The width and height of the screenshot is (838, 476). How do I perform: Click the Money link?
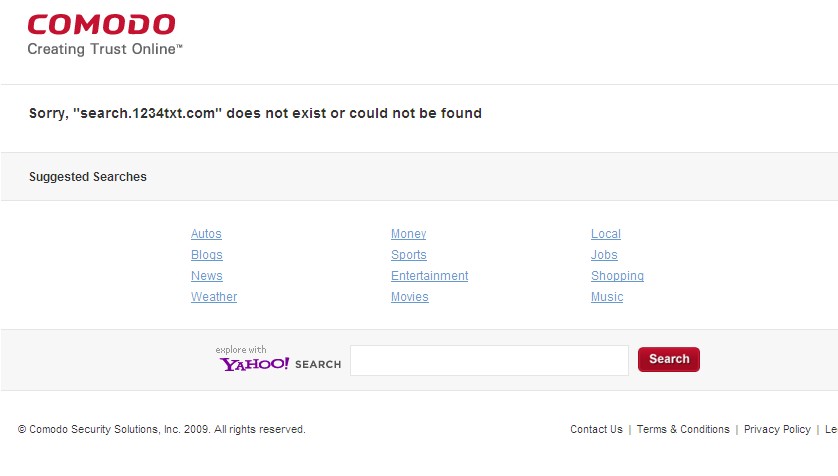click(408, 234)
